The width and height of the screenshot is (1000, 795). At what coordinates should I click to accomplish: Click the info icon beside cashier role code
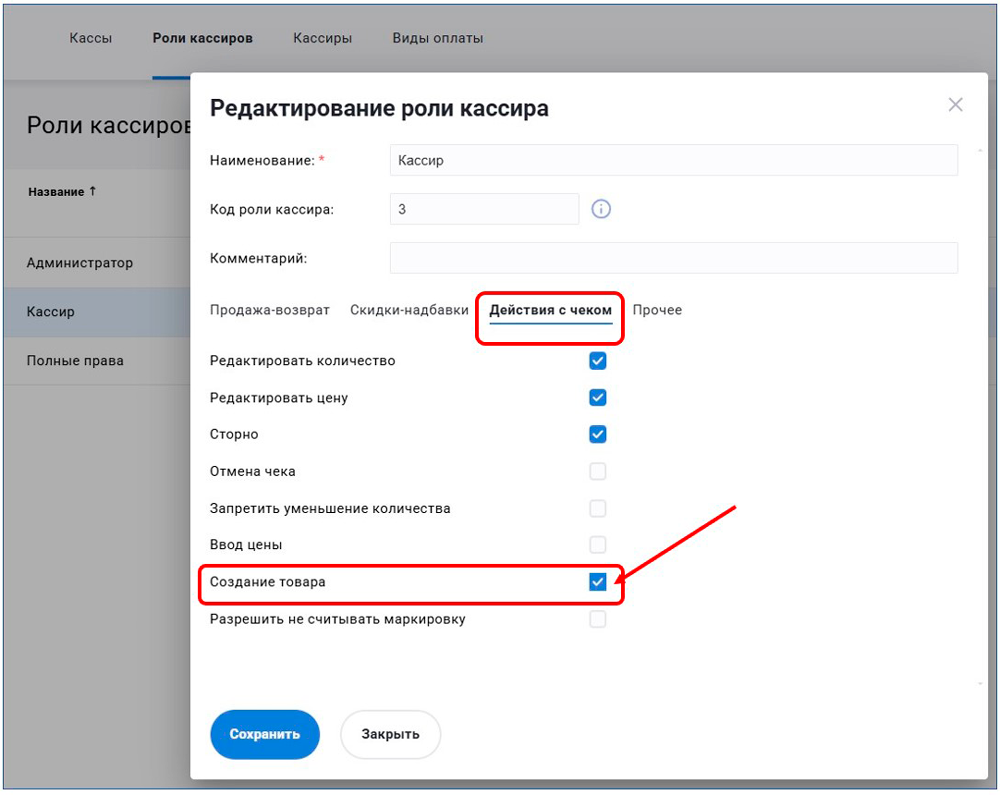coord(601,209)
